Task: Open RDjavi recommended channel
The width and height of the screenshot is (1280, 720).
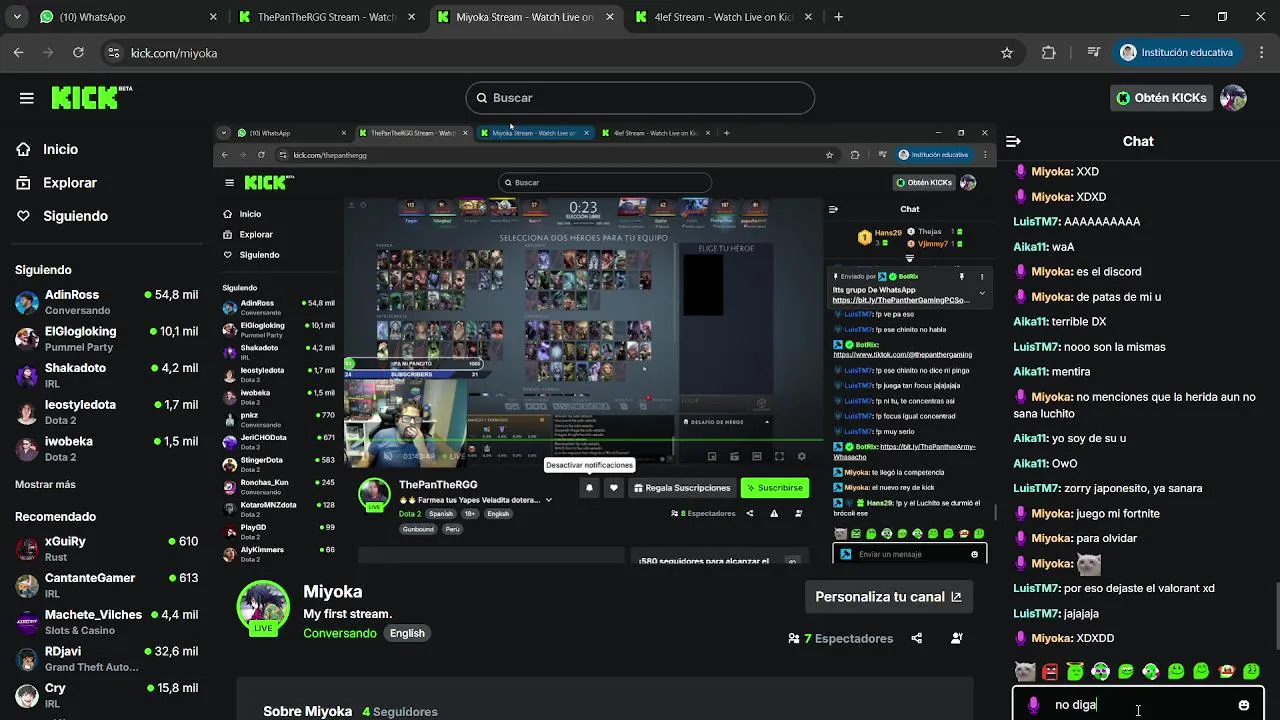Action: (x=106, y=658)
